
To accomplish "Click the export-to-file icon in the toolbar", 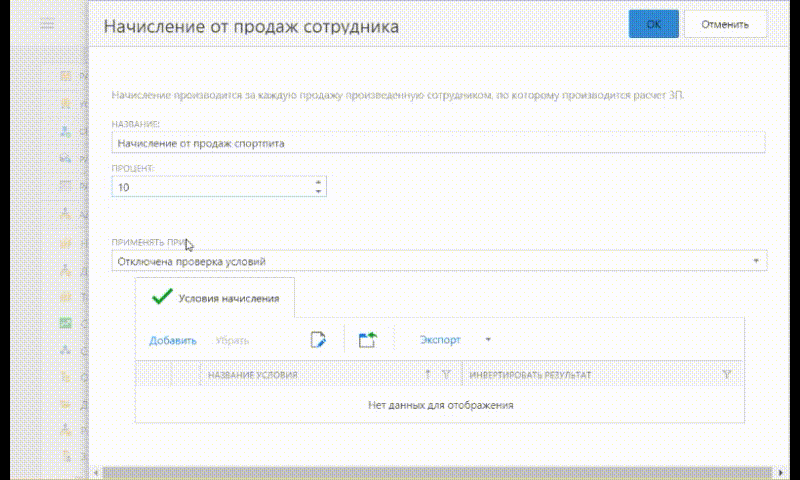I will (x=368, y=340).
